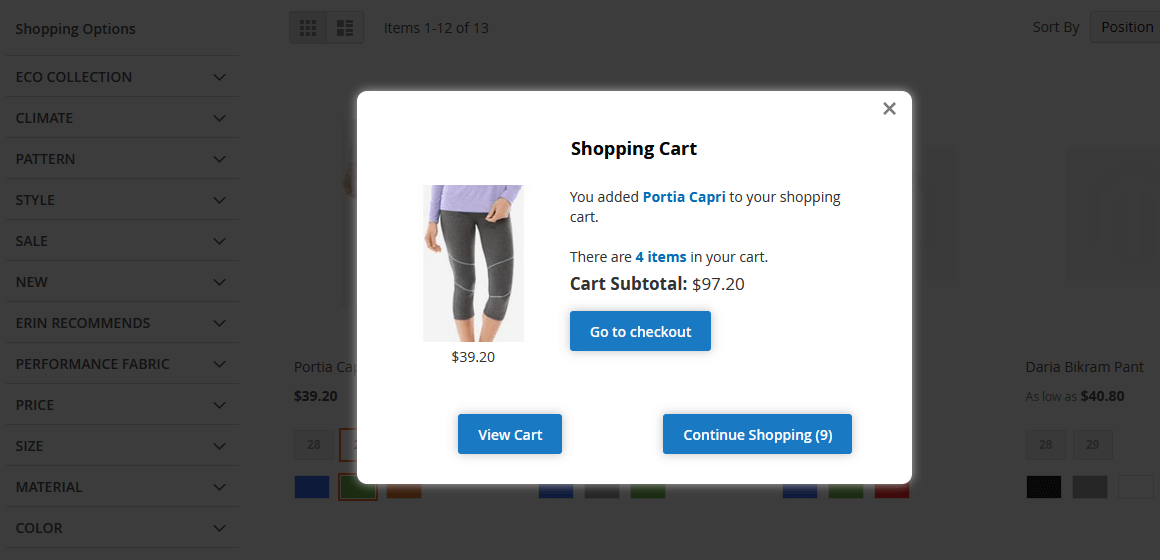Click the Go to checkout button
1160x560 pixels.
click(640, 332)
